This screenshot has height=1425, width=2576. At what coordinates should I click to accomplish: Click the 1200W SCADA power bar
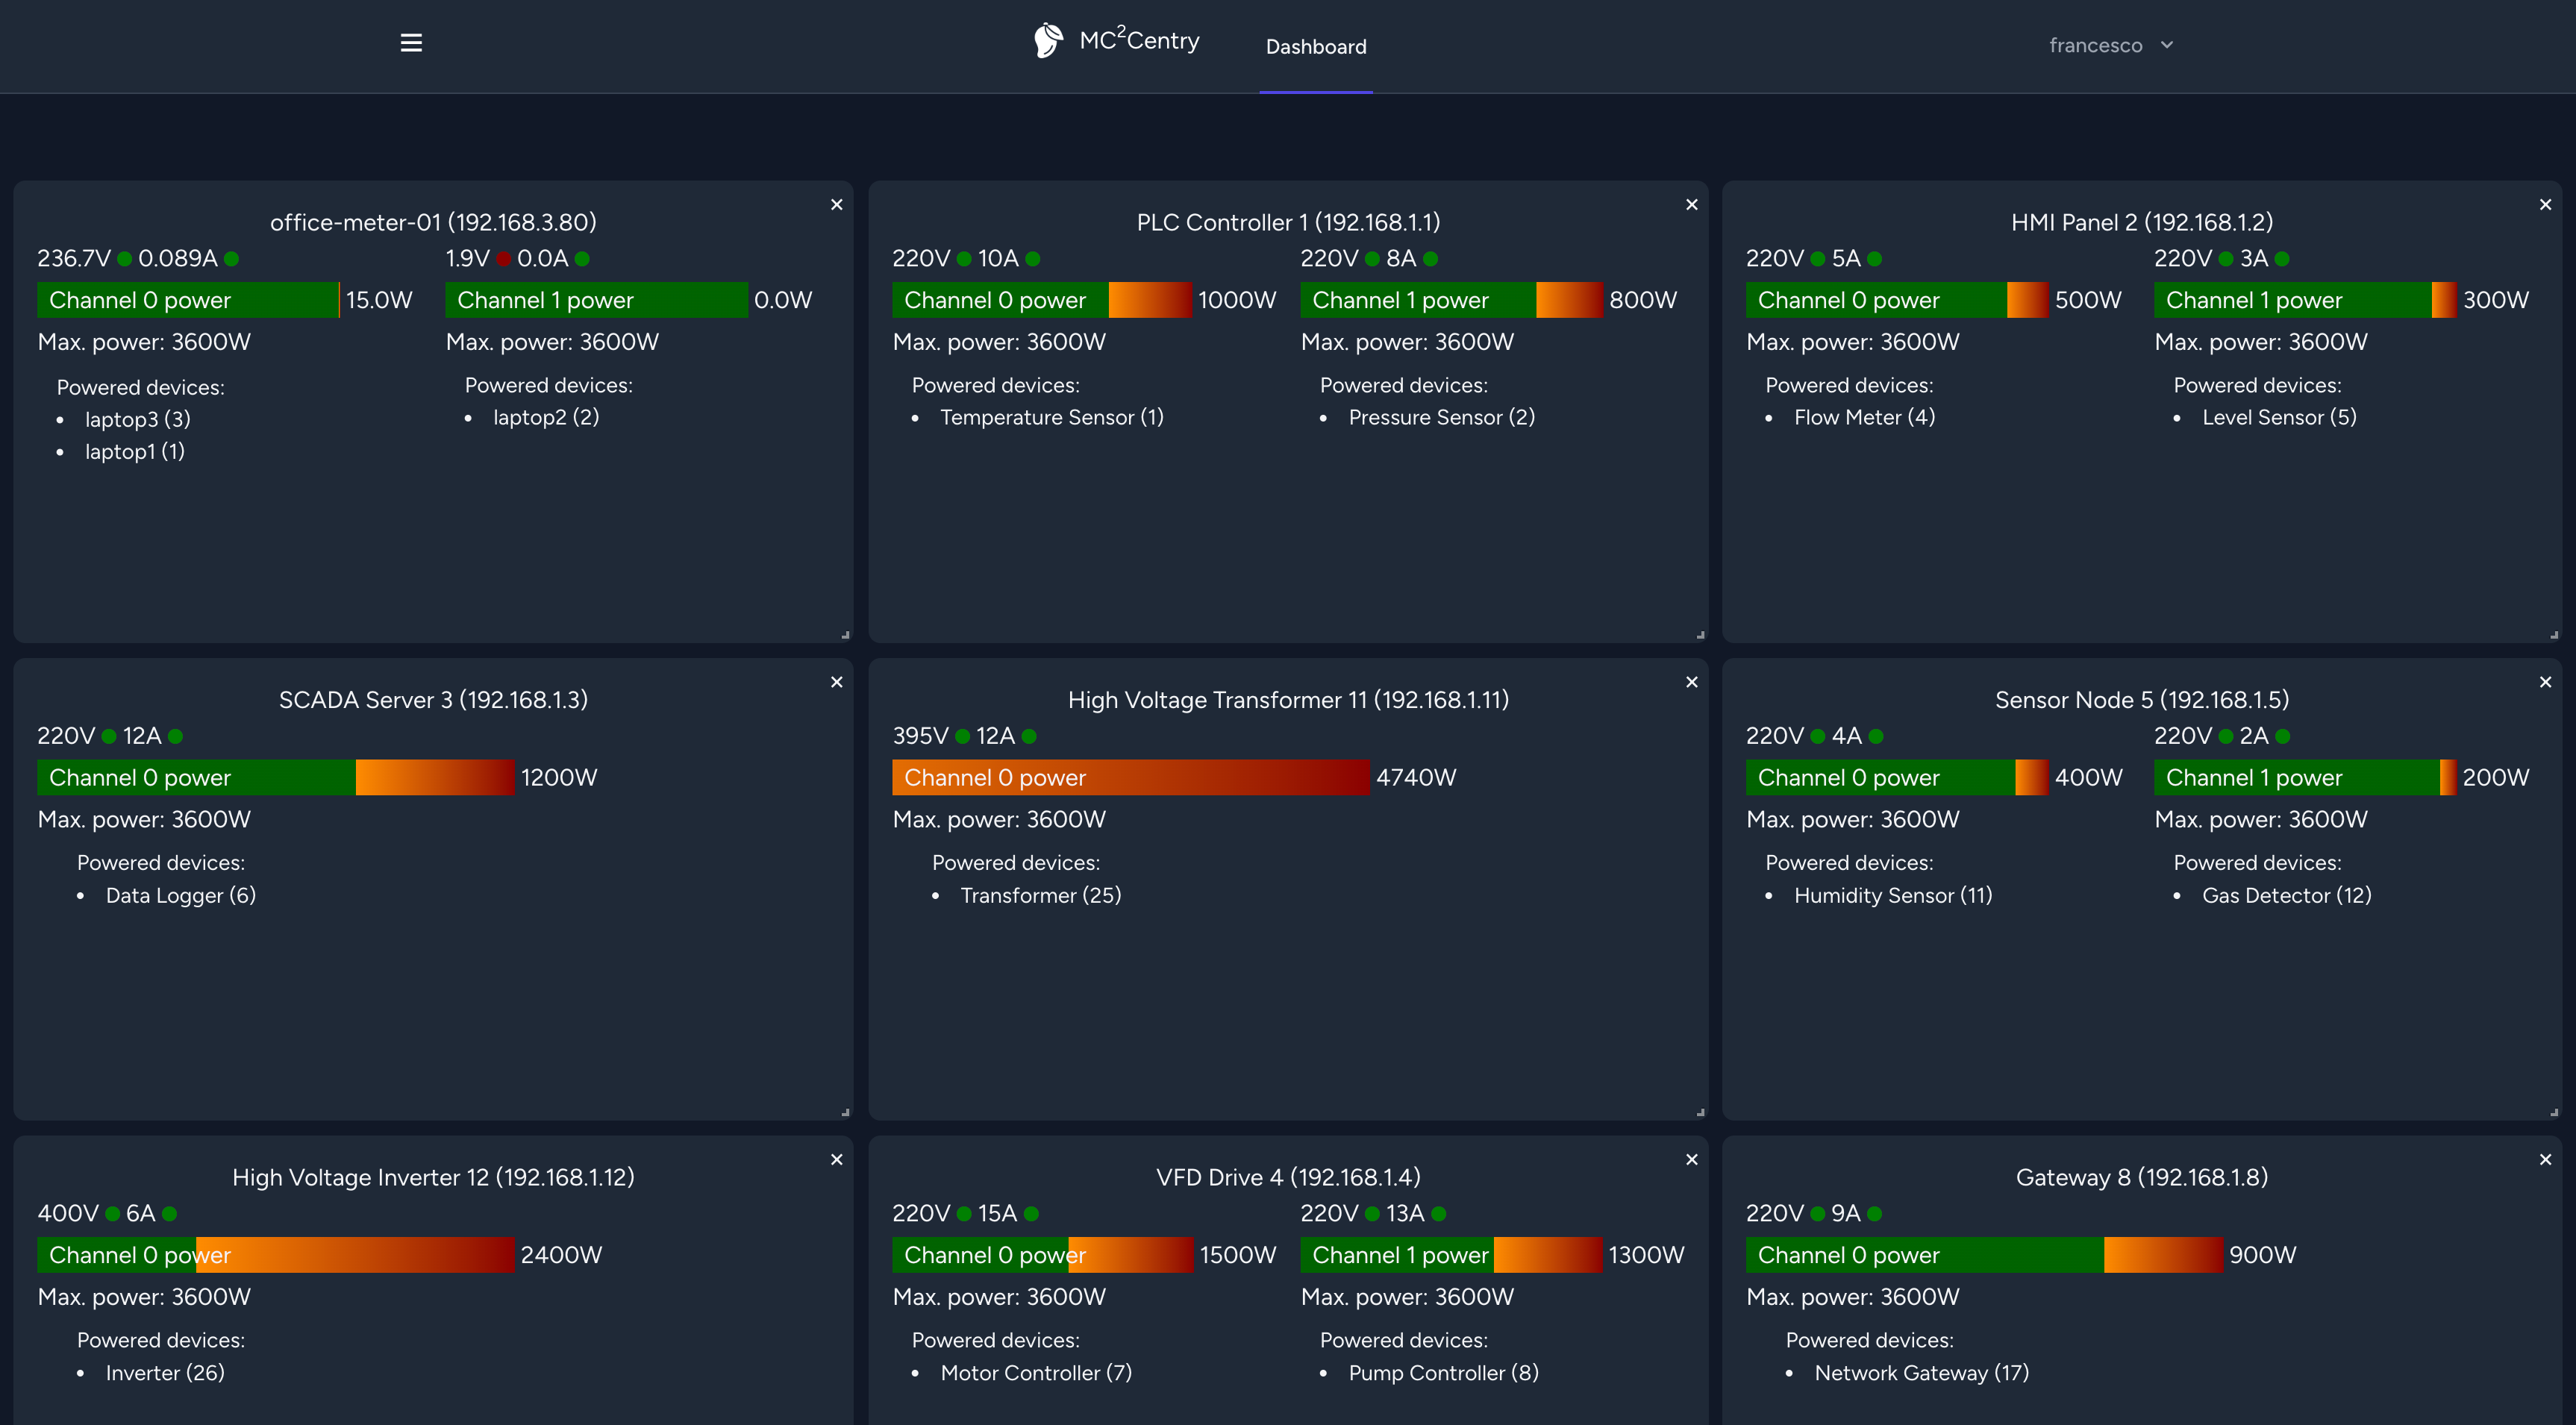[x=276, y=777]
